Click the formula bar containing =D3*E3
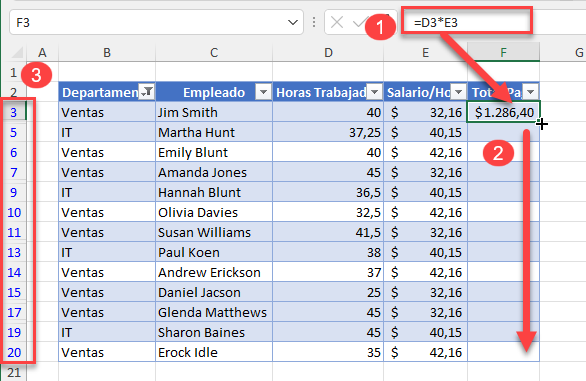 (x=466, y=22)
